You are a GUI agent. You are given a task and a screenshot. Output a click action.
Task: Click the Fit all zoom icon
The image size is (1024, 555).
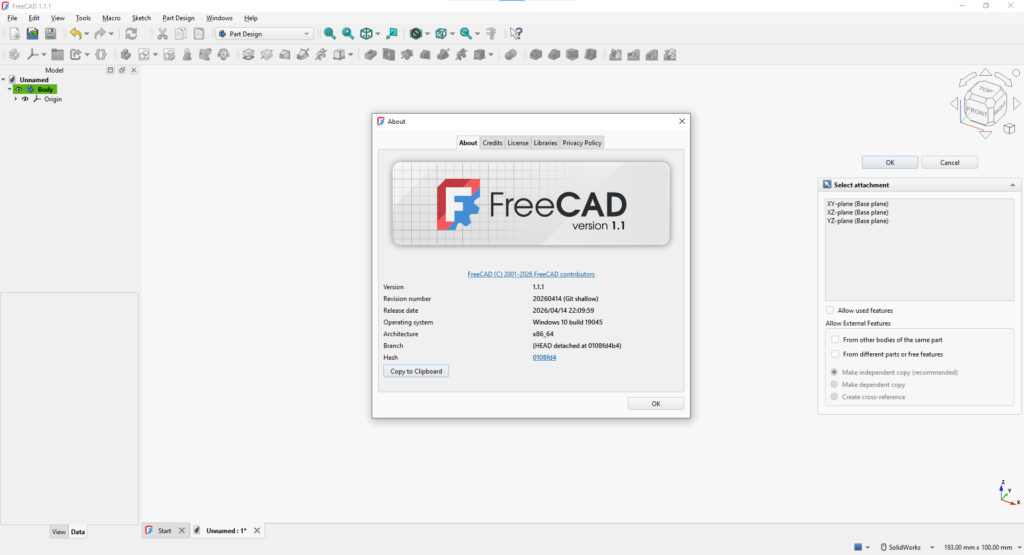(x=330, y=34)
